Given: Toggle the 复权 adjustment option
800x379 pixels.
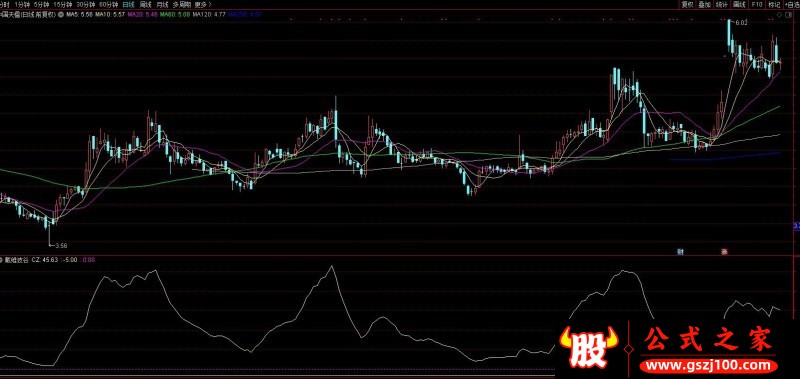Looking at the screenshot, I should point(688,5).
